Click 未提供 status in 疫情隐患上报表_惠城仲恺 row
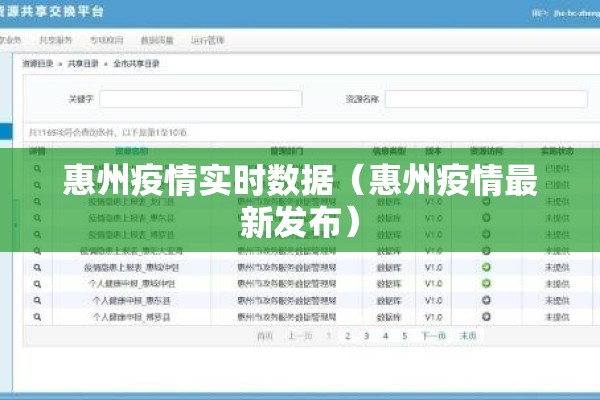Screen dimensions: 600x400 (557, 268)
